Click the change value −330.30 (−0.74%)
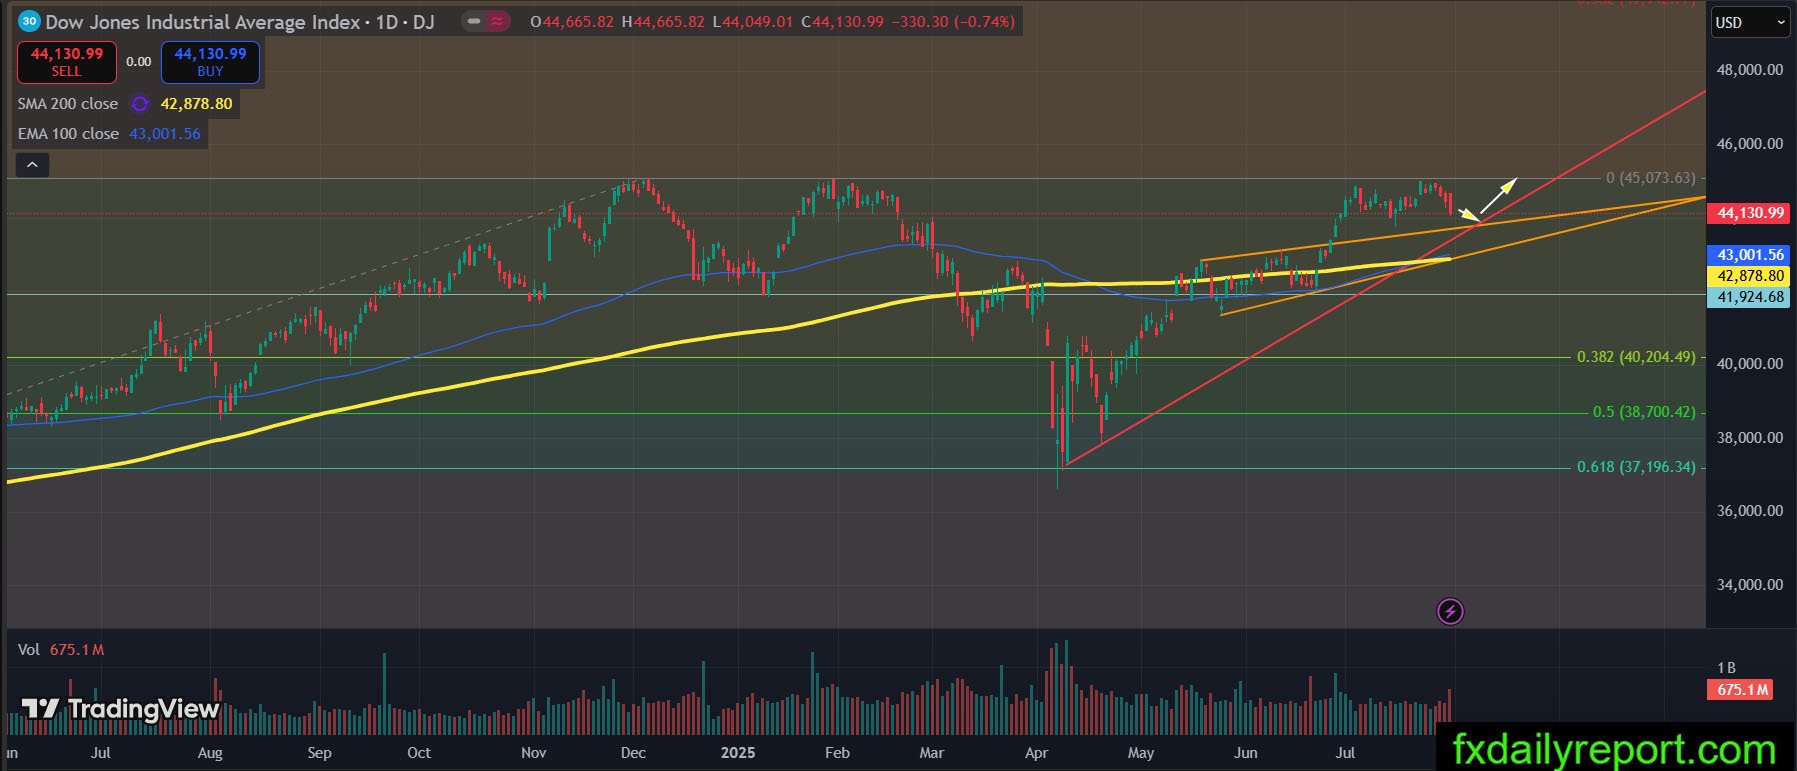This screenshot has width=1797, height=771. pos(952,21)
